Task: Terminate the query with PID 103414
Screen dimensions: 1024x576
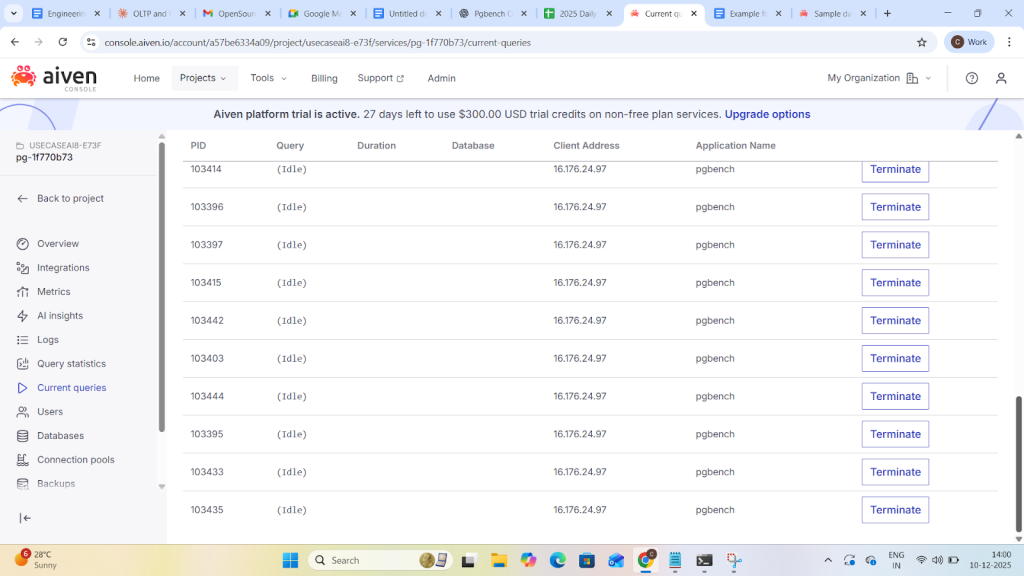Action: pos(895,170)
